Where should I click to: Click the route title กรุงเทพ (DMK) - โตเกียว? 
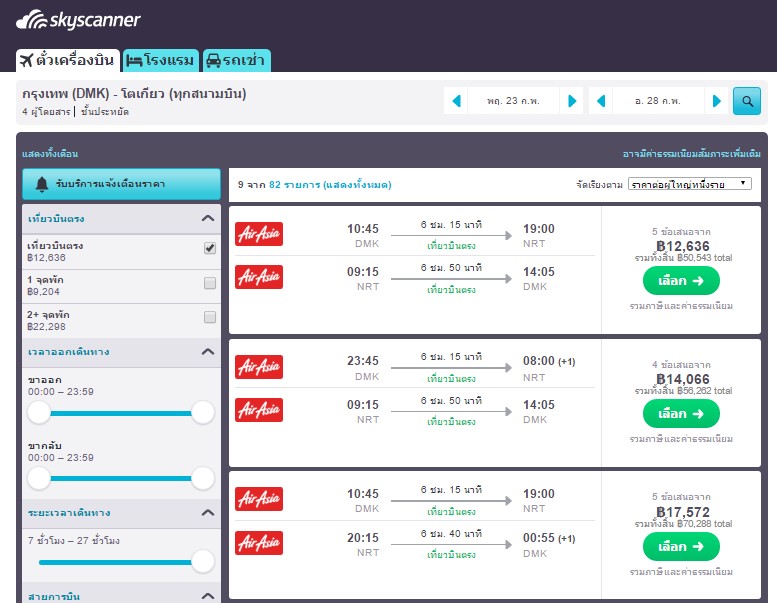point(134,94)
